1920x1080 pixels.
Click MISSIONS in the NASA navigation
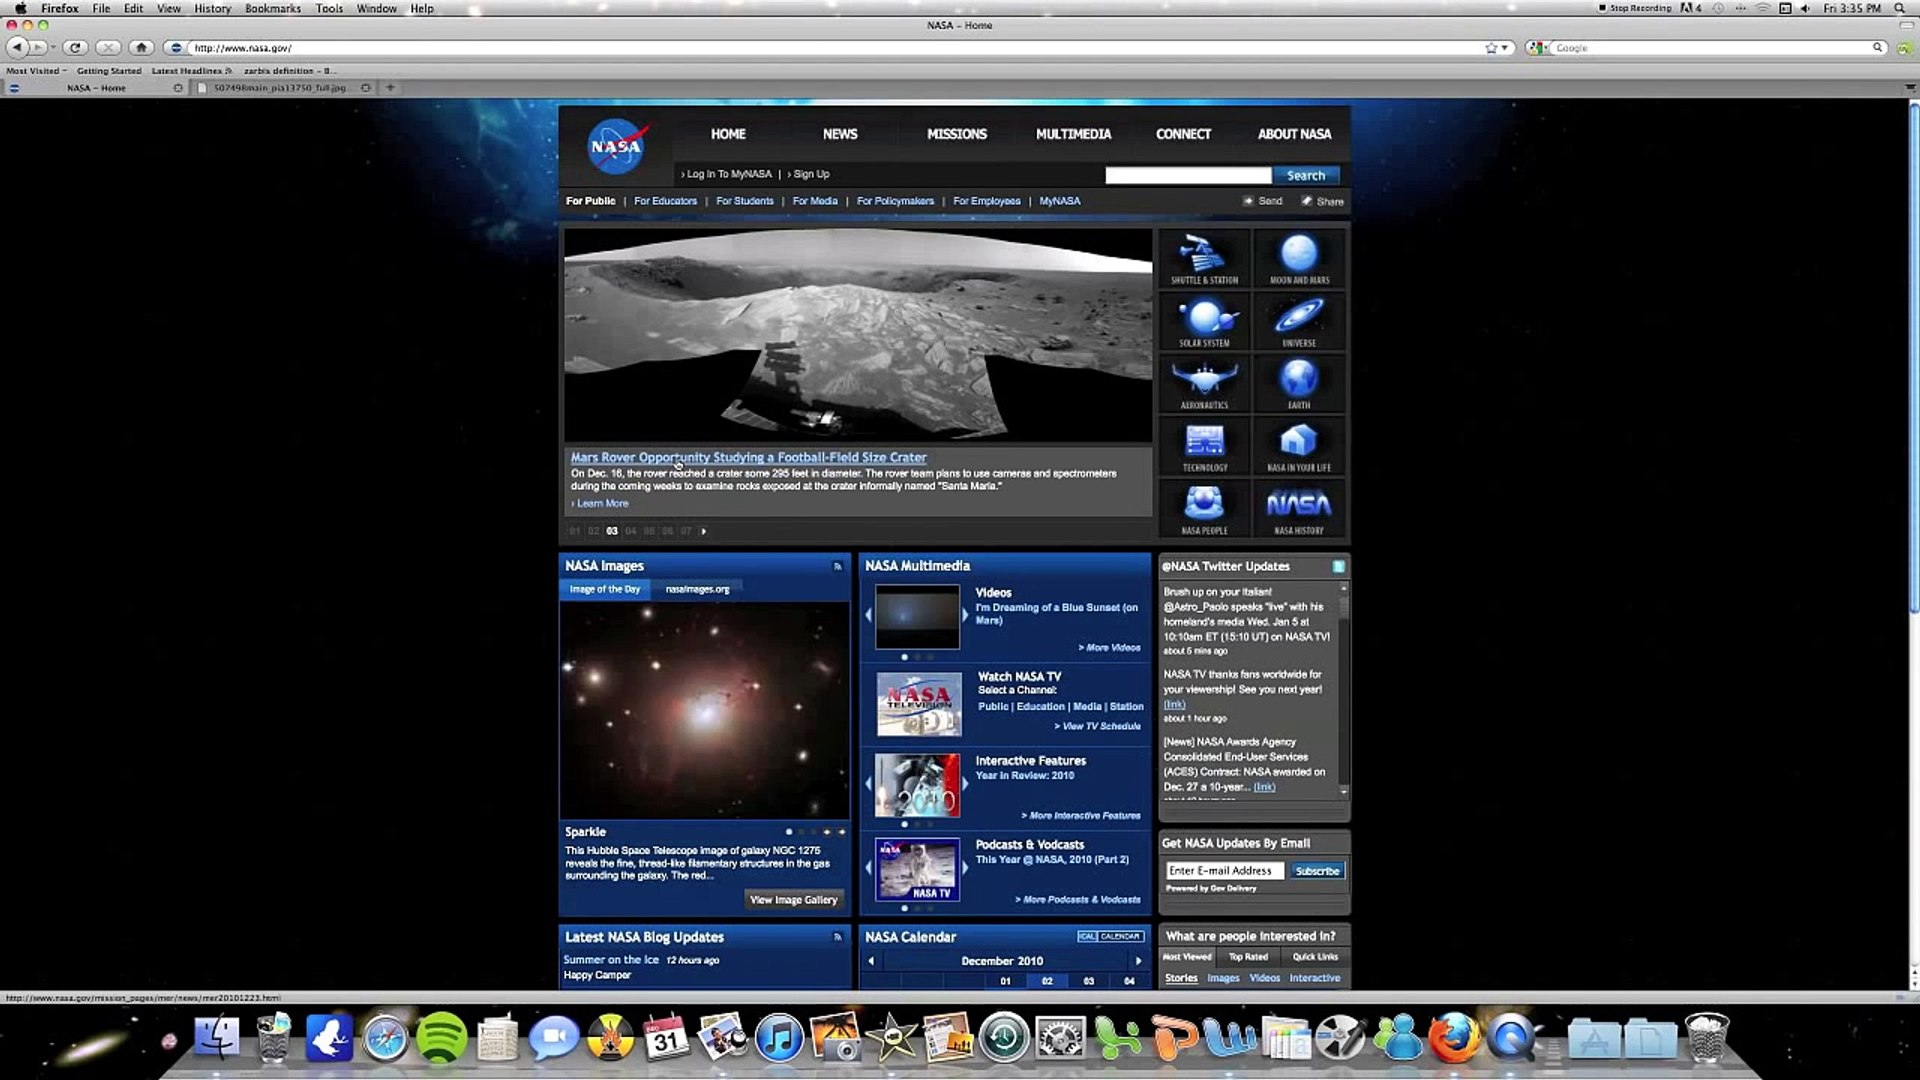[x=957, y=134]
